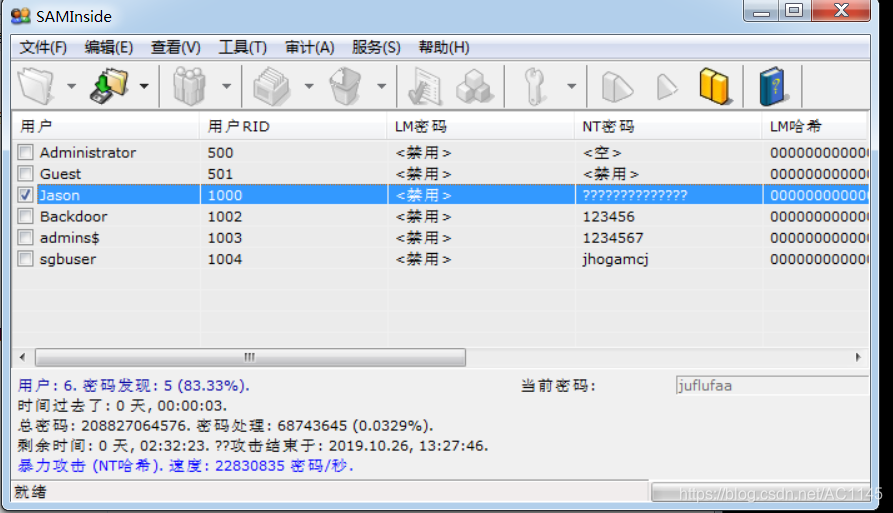The image size is (893, 513).
Task: Open the 服务(S) menu
Action: [376, 47]
